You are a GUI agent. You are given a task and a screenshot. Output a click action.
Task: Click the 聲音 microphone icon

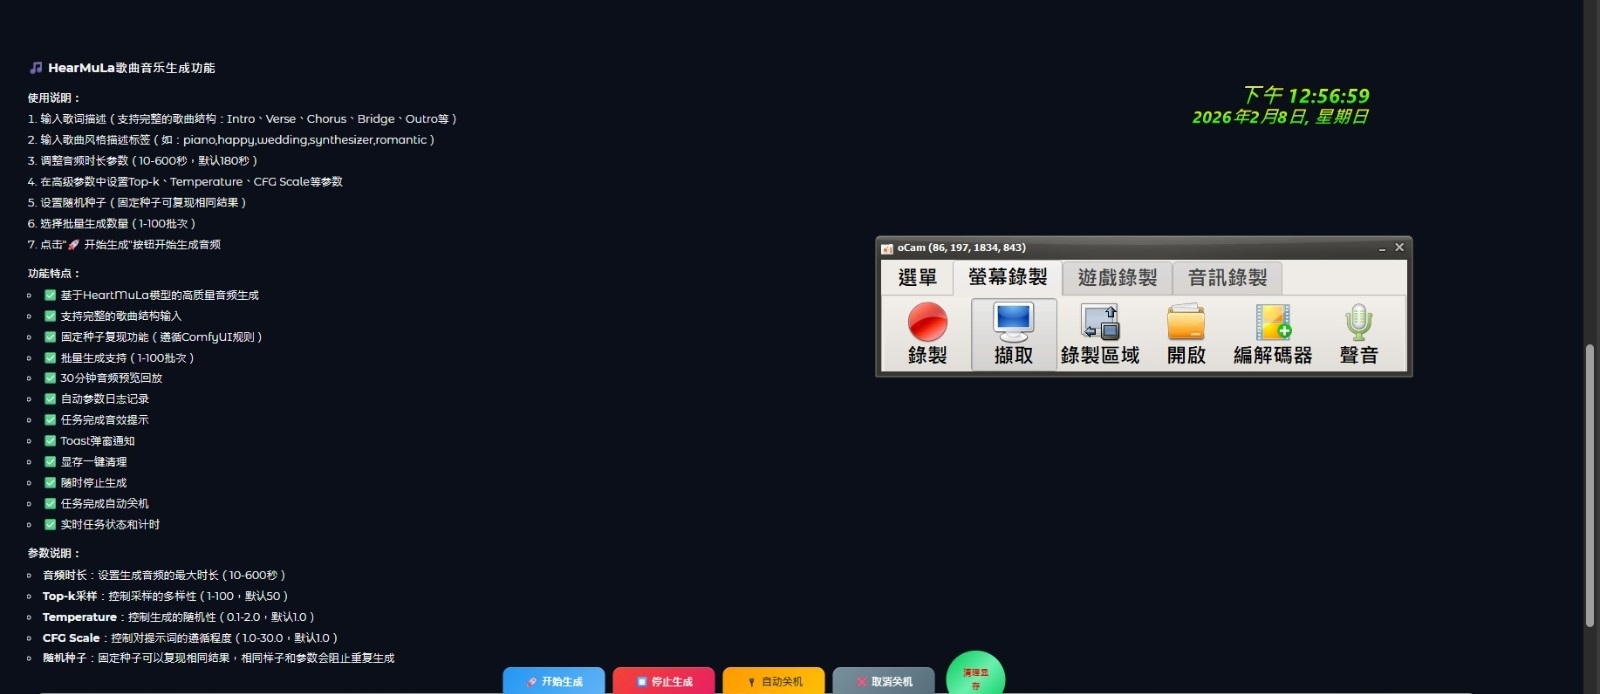[x=1358, y=334]
